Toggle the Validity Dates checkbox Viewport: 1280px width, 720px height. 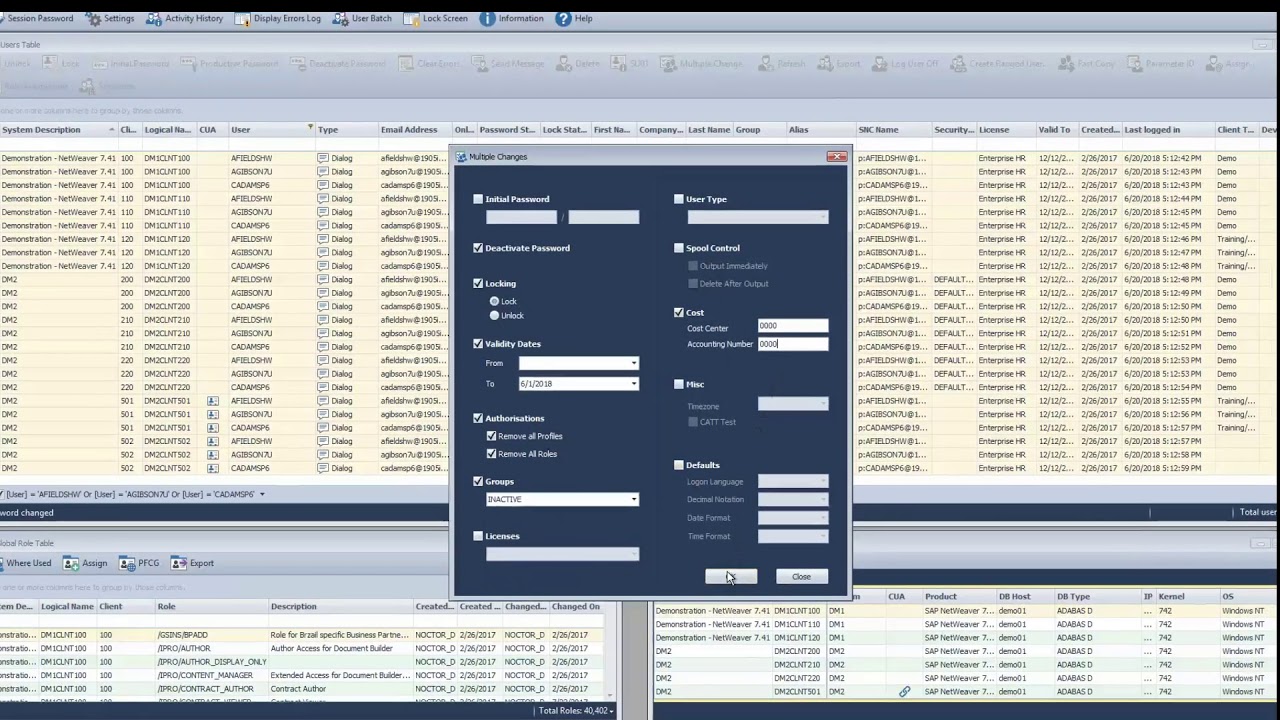coord(478,344)
